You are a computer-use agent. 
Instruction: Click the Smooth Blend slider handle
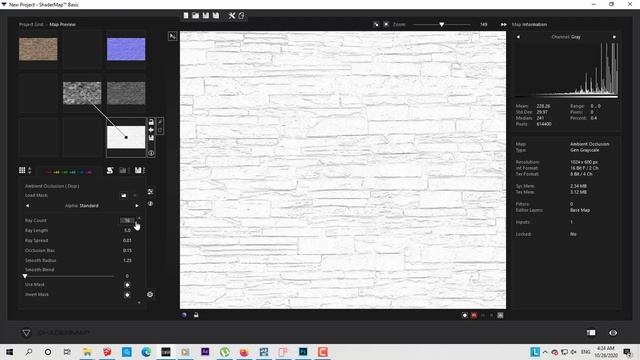pos(25,276)
